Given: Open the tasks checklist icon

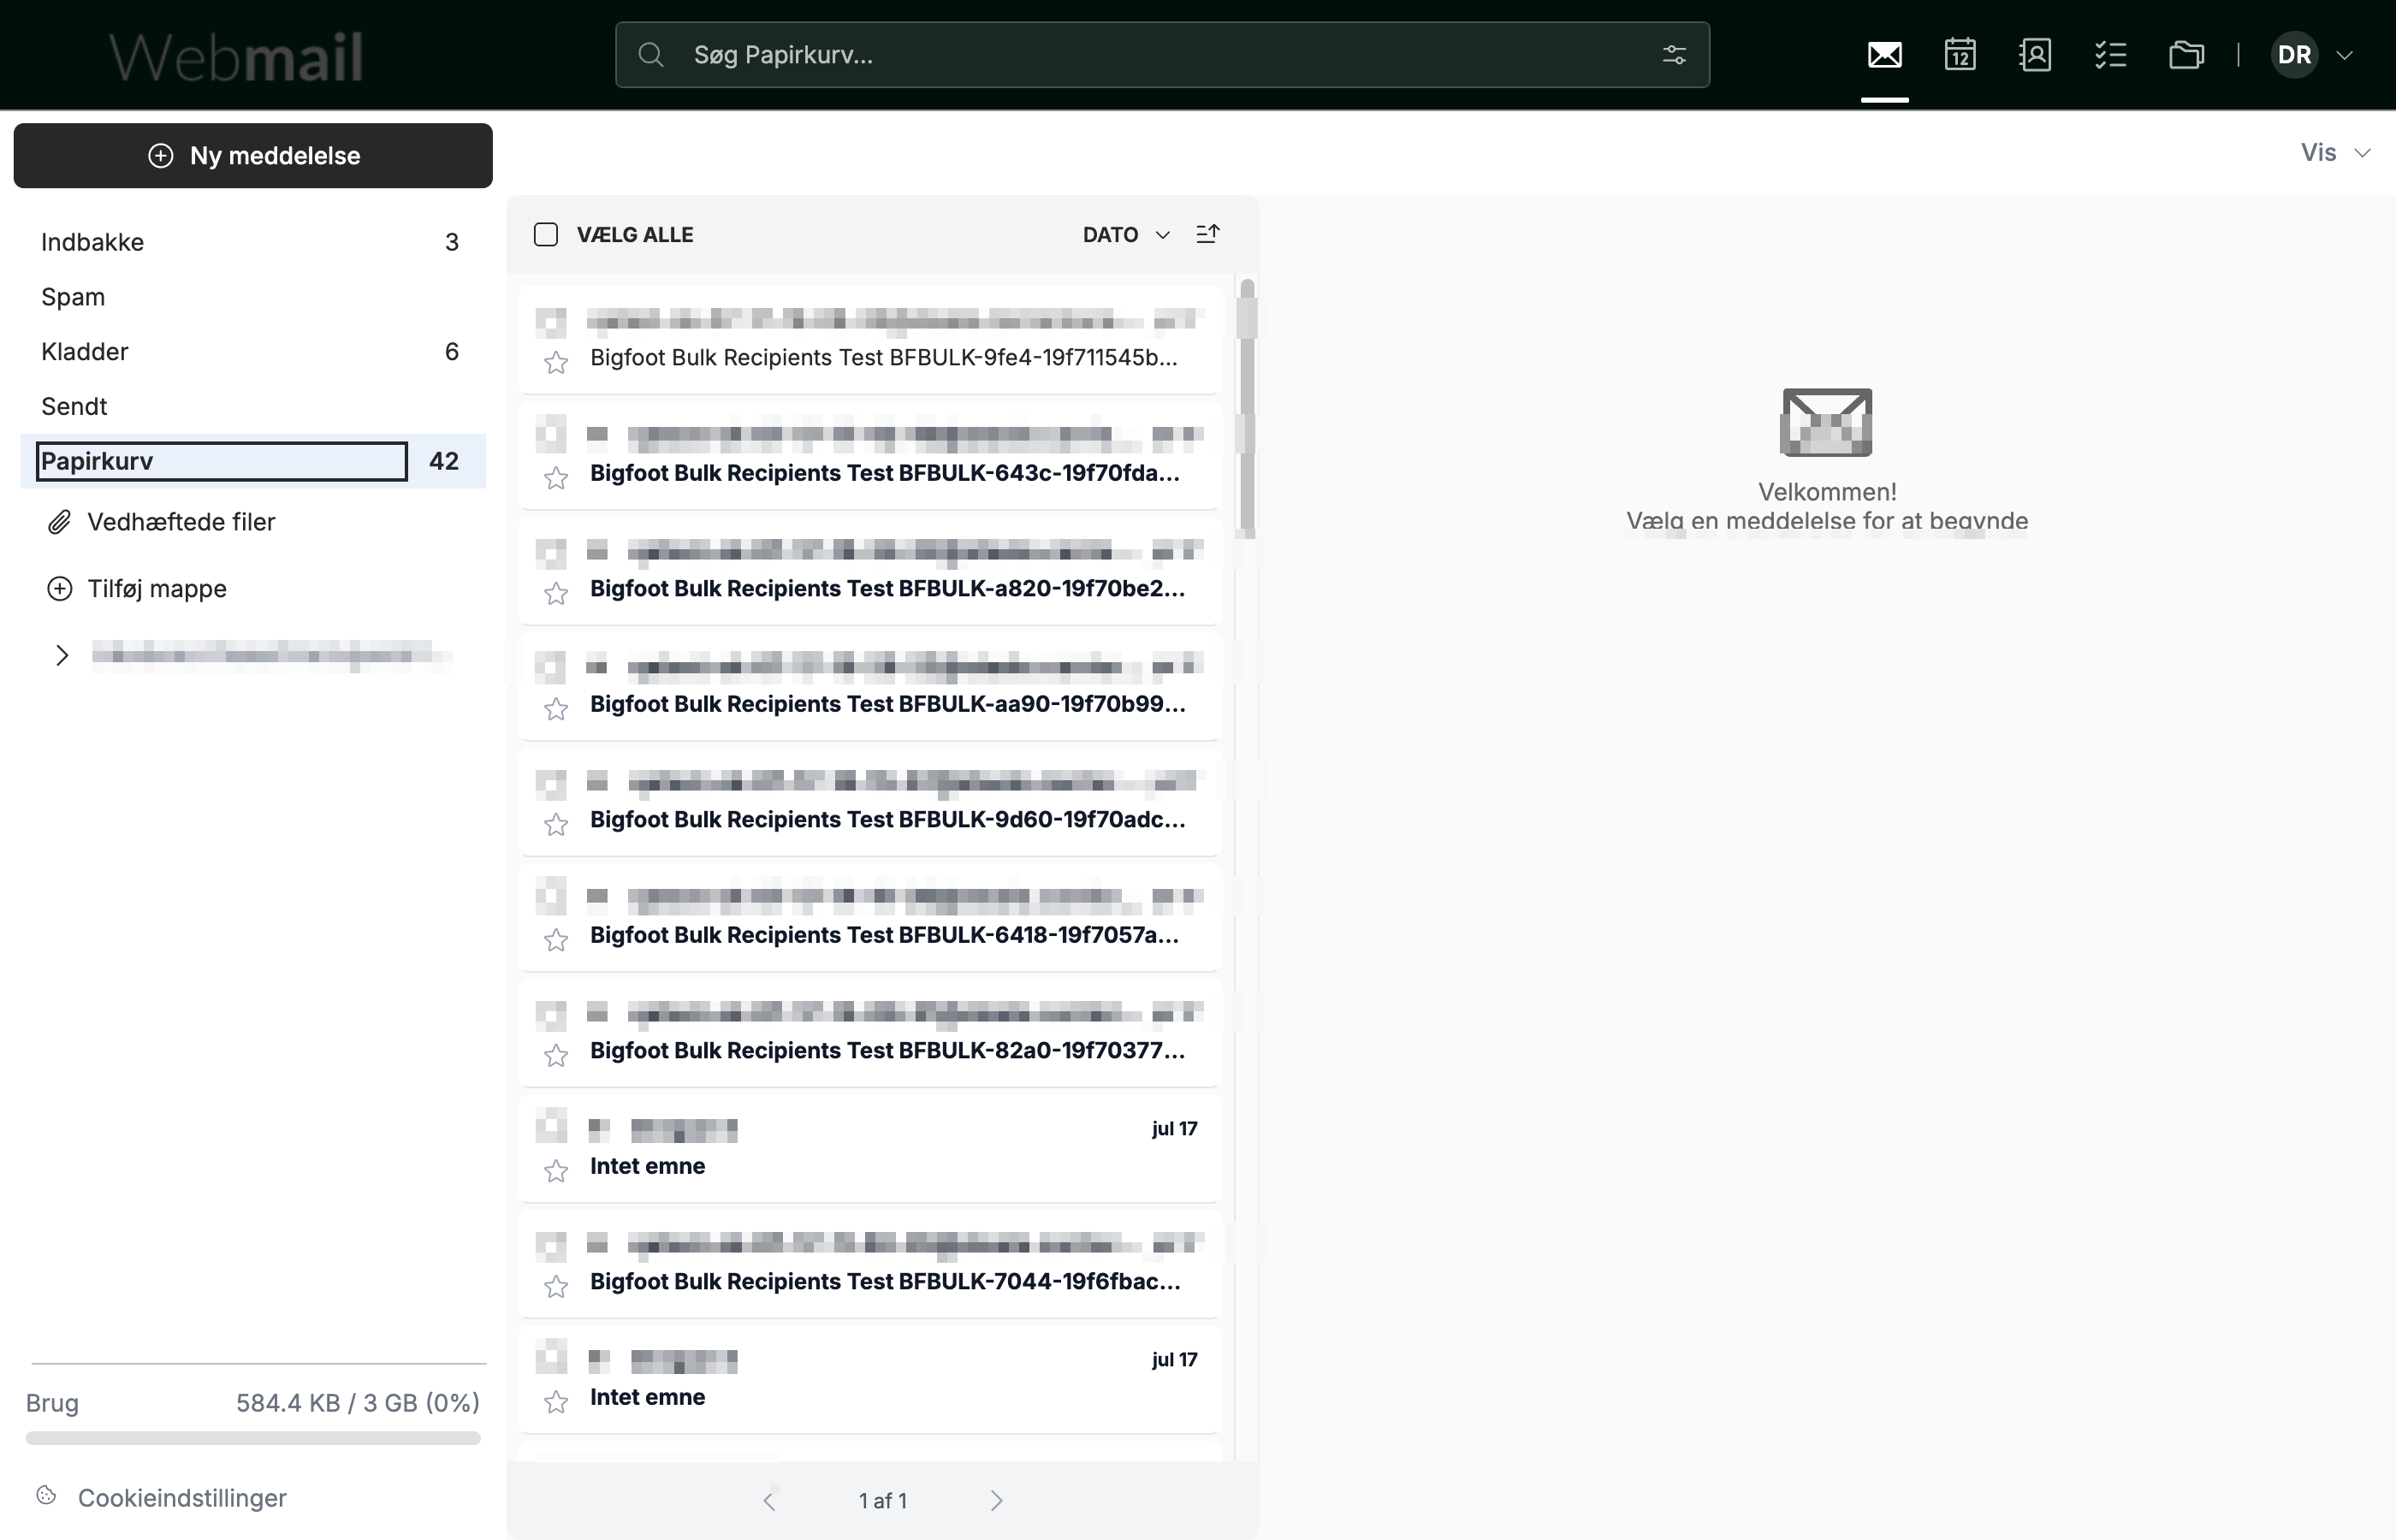Looking at the screenshot, I should click(x=2110, y=54).
